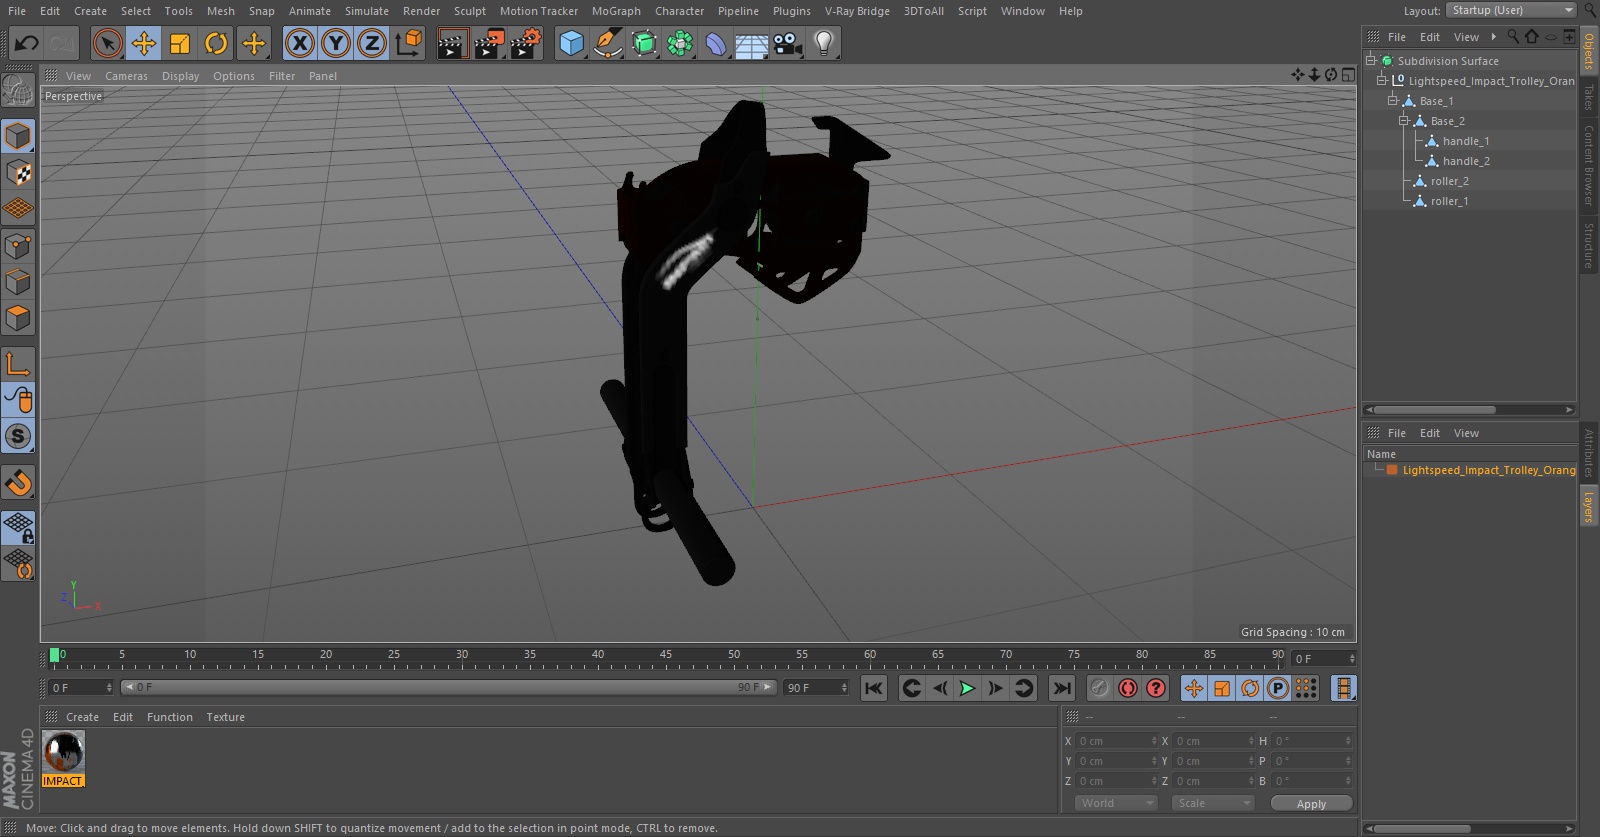The width and height of the screenshot is (1600, 837).
Task: Click frame 45 on the timeline
Action: click(666, 657)
